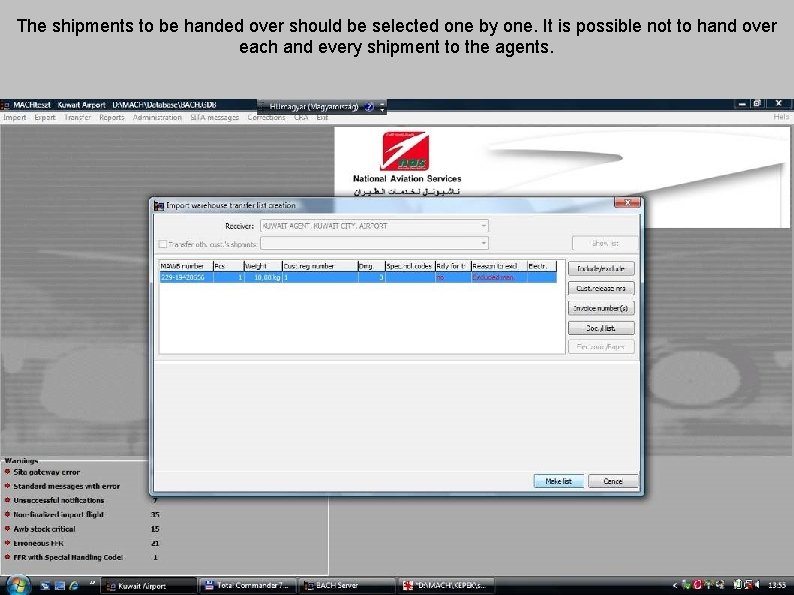The height and width of the screenshot is (595, 794).
Task: Sort by MAWB number column header
Action: pos(186,266)
